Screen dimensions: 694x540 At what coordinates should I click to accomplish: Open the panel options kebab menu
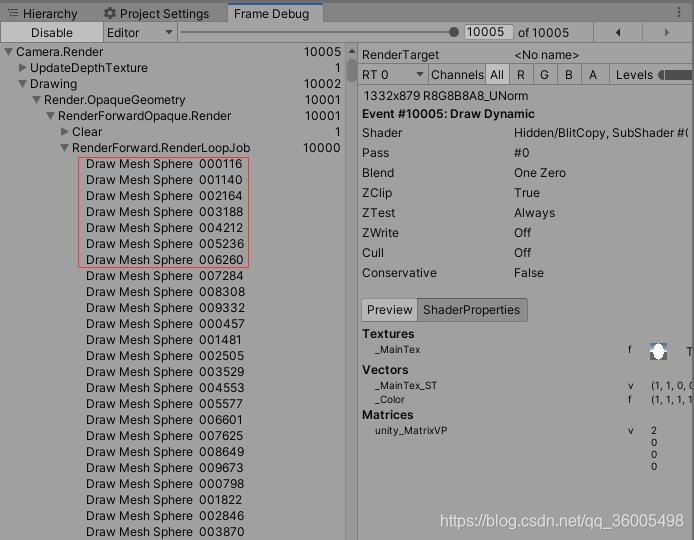point(679,12)
